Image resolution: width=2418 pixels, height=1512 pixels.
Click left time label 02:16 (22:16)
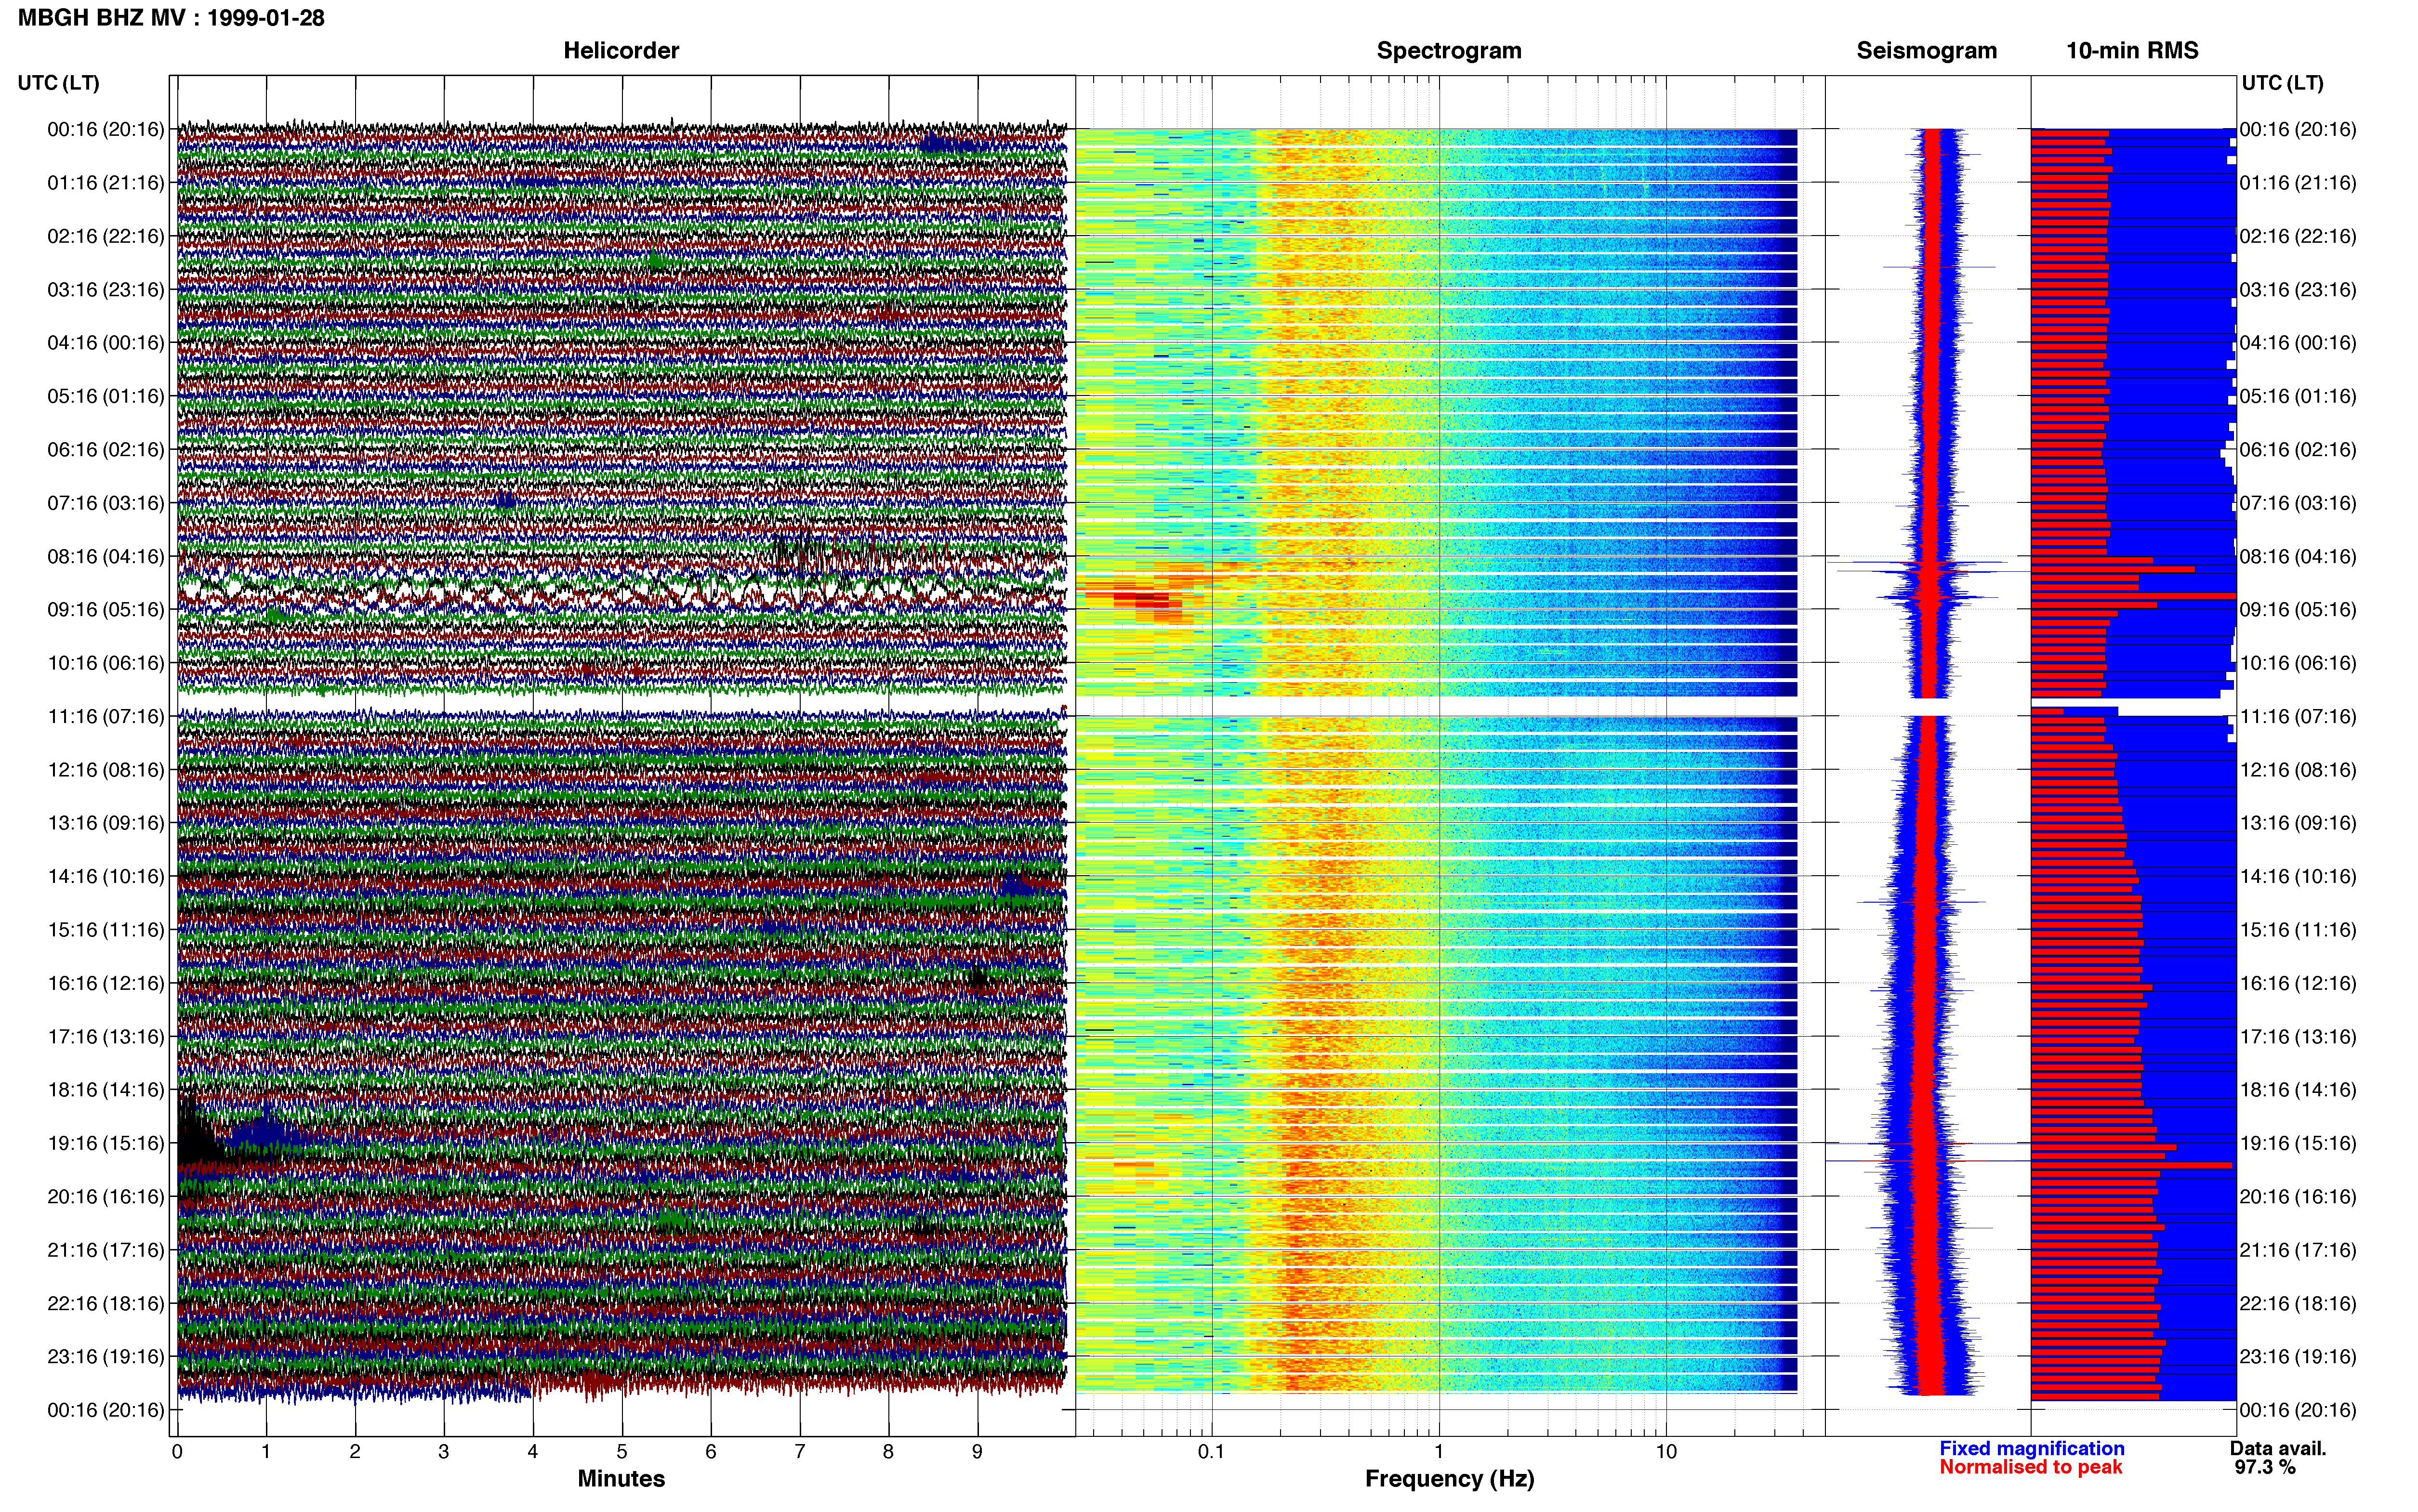[x=106, y=236]
